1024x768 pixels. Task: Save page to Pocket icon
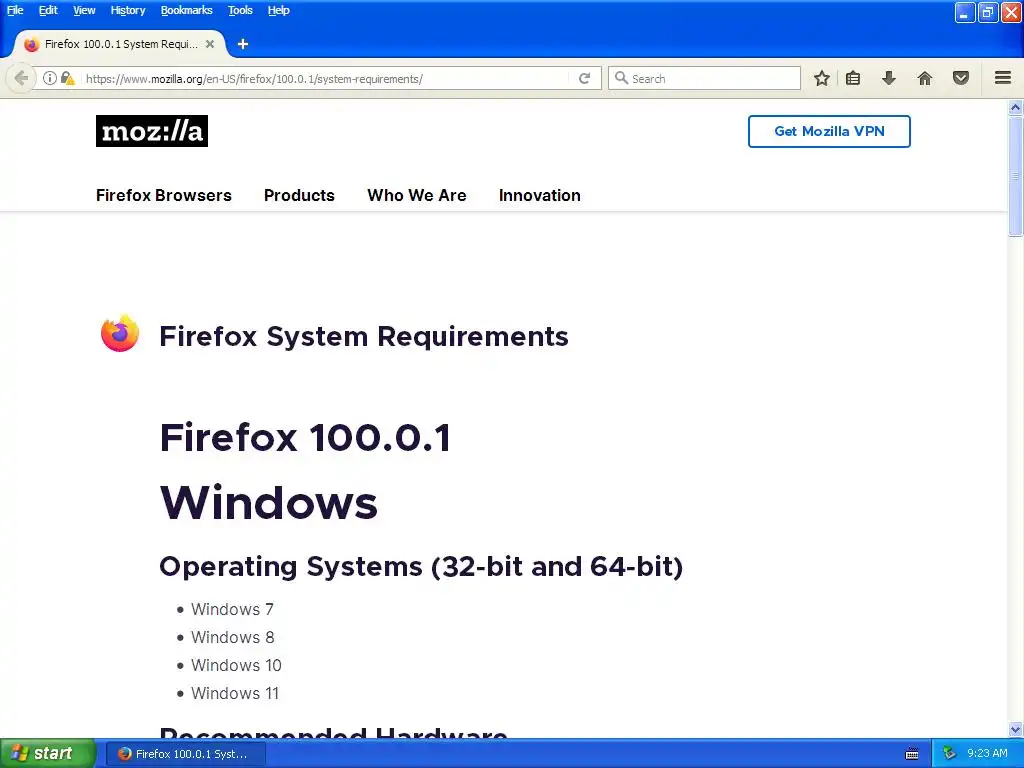click(x=961, y=78)
